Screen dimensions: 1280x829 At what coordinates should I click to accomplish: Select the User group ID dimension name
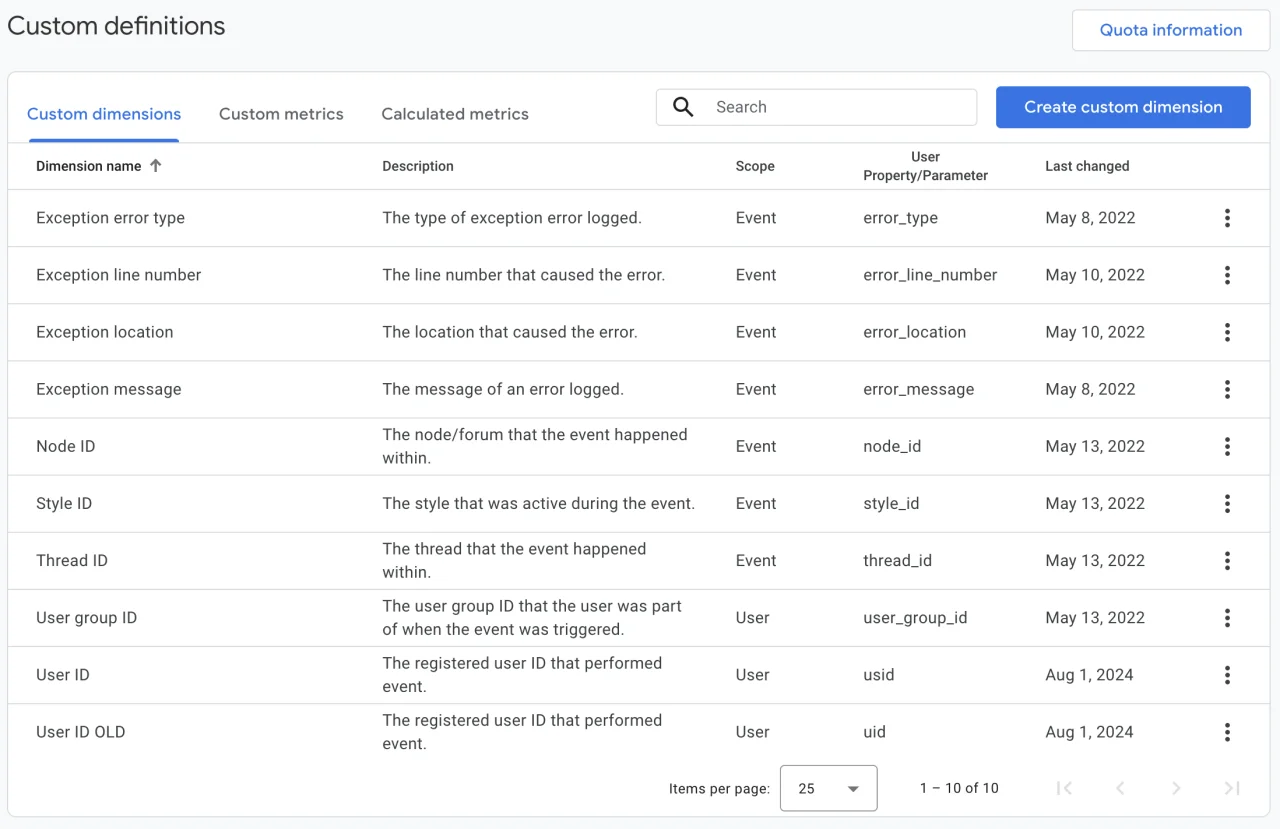86,617
